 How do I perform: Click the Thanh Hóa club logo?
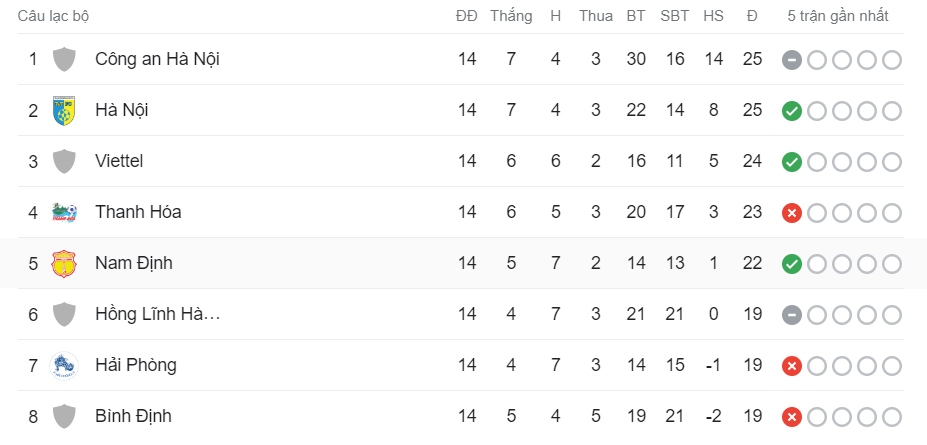(x=64, y=212)
